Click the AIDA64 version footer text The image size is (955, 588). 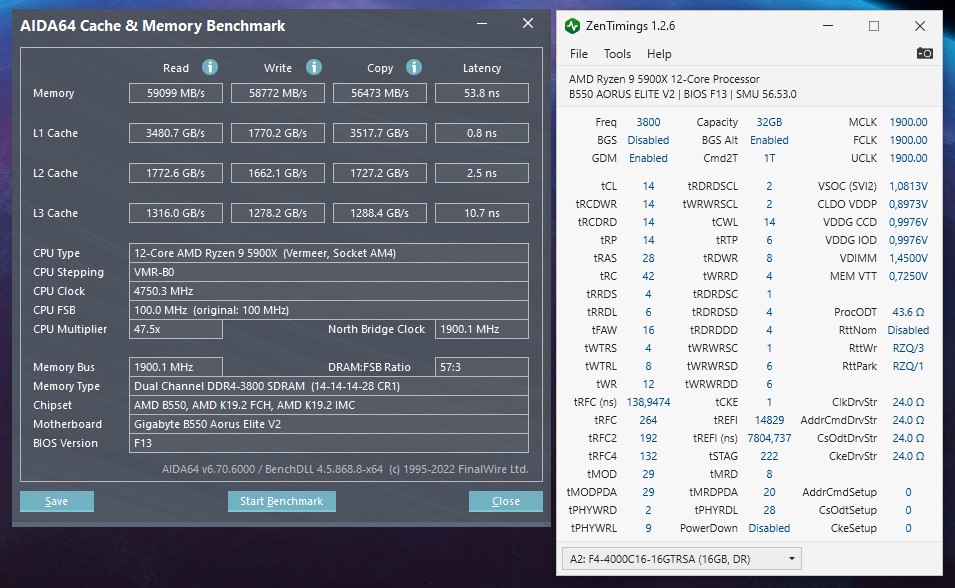click(345, 469)
